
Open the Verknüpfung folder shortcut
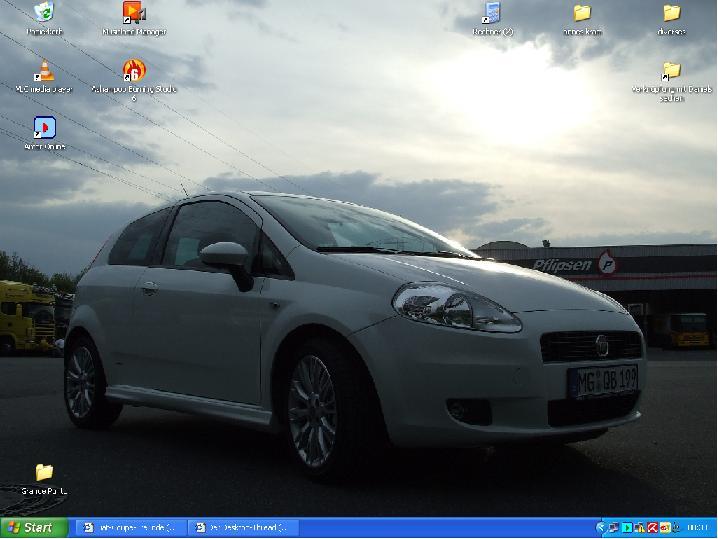(672, 71)
